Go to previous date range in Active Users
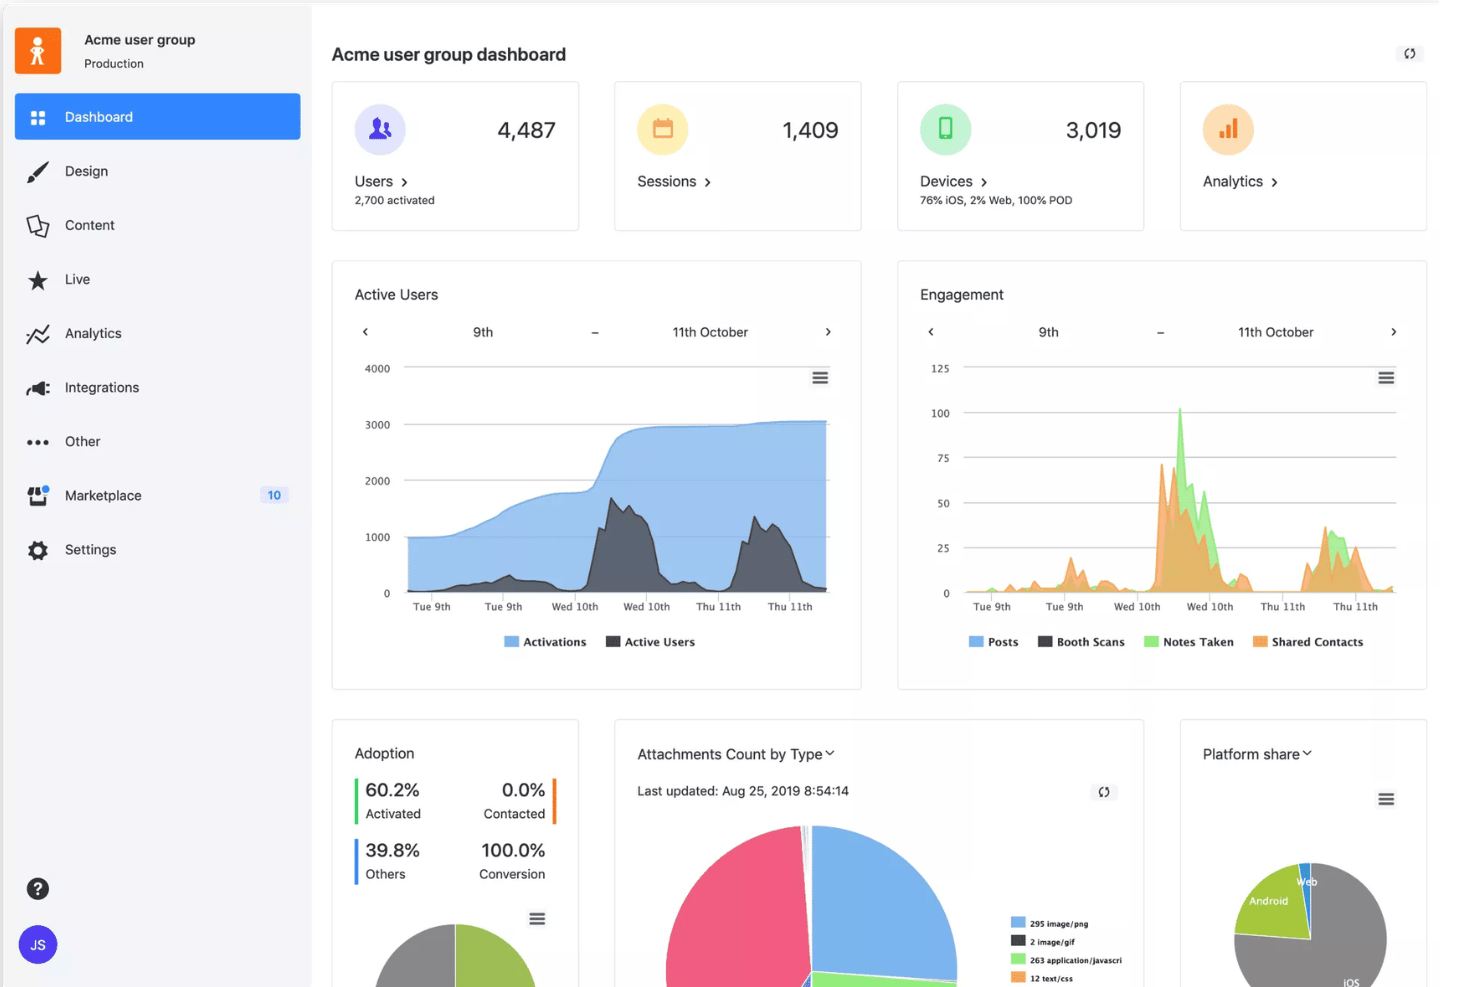This screenshot has width=1480, height=987. pyautogui.click(x=365, y=332)
